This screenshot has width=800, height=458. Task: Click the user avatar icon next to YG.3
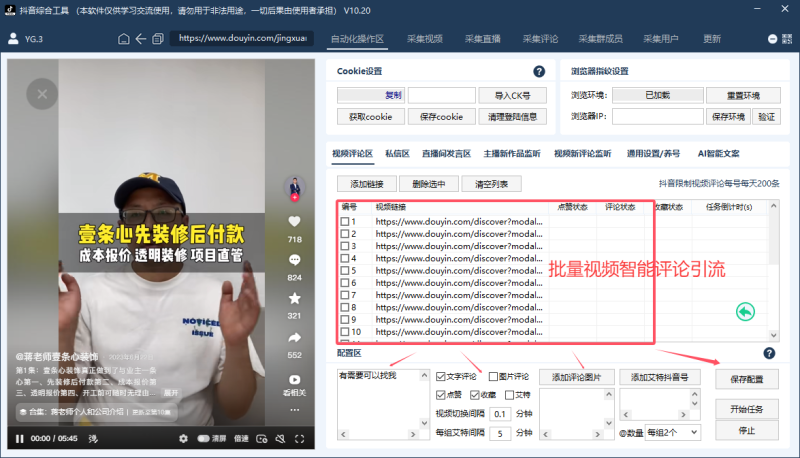pos(13,39)
